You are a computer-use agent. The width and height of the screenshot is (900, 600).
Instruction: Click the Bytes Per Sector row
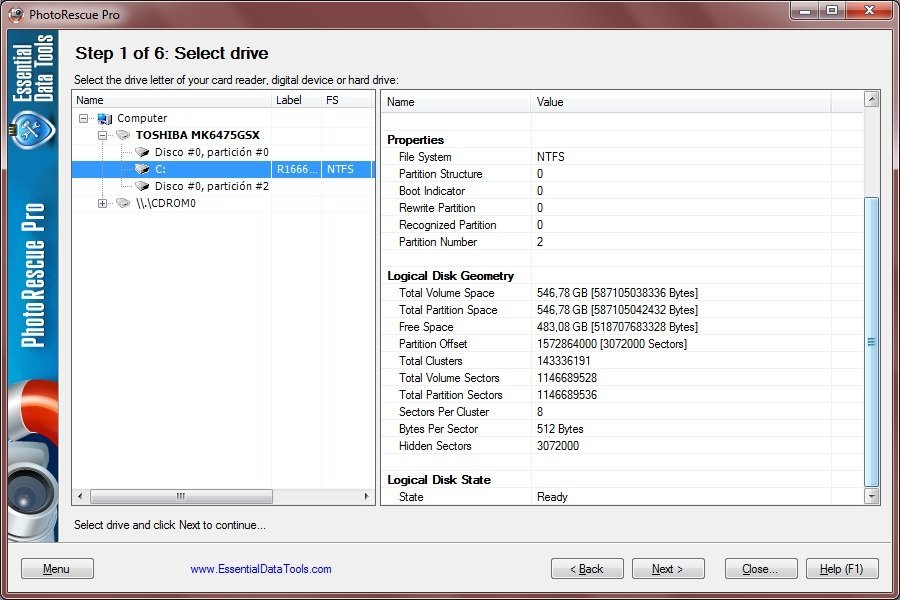click(x=622, y=429)
